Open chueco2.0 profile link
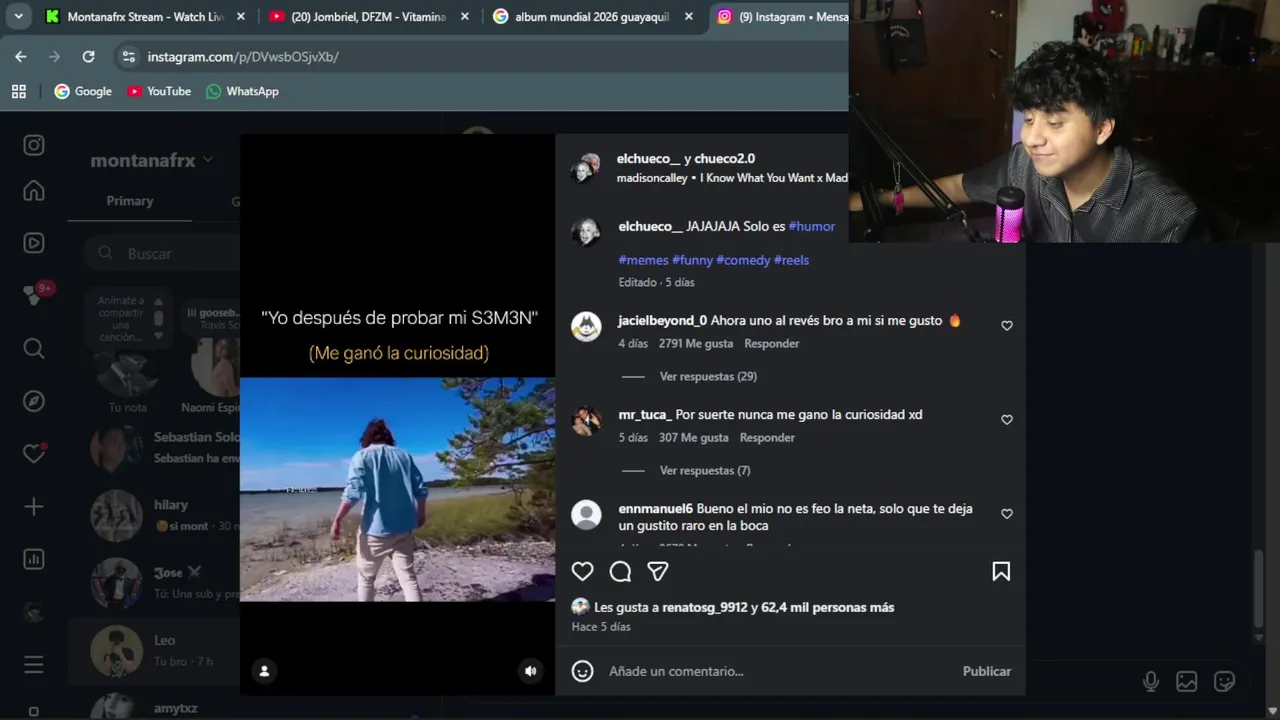Viewport: 1280px width, 720px height. tap(725, 158)
